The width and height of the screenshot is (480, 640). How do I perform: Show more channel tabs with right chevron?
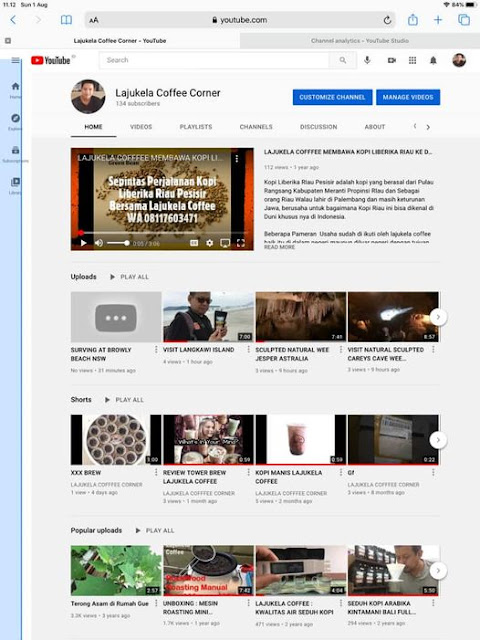[x=428, y=127]
